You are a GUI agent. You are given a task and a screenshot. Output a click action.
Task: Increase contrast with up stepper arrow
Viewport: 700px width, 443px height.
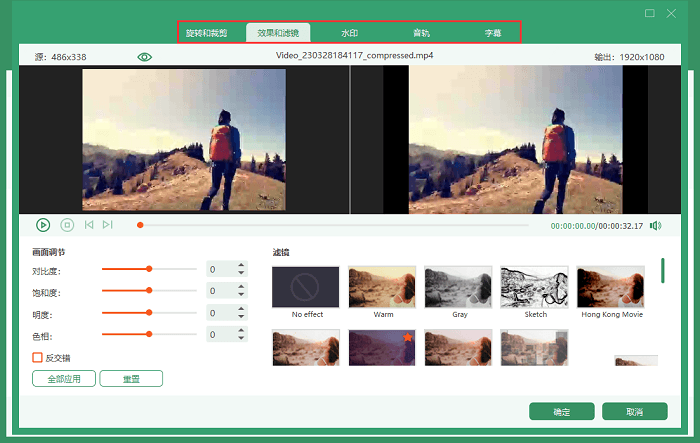(x=241, y=265)
